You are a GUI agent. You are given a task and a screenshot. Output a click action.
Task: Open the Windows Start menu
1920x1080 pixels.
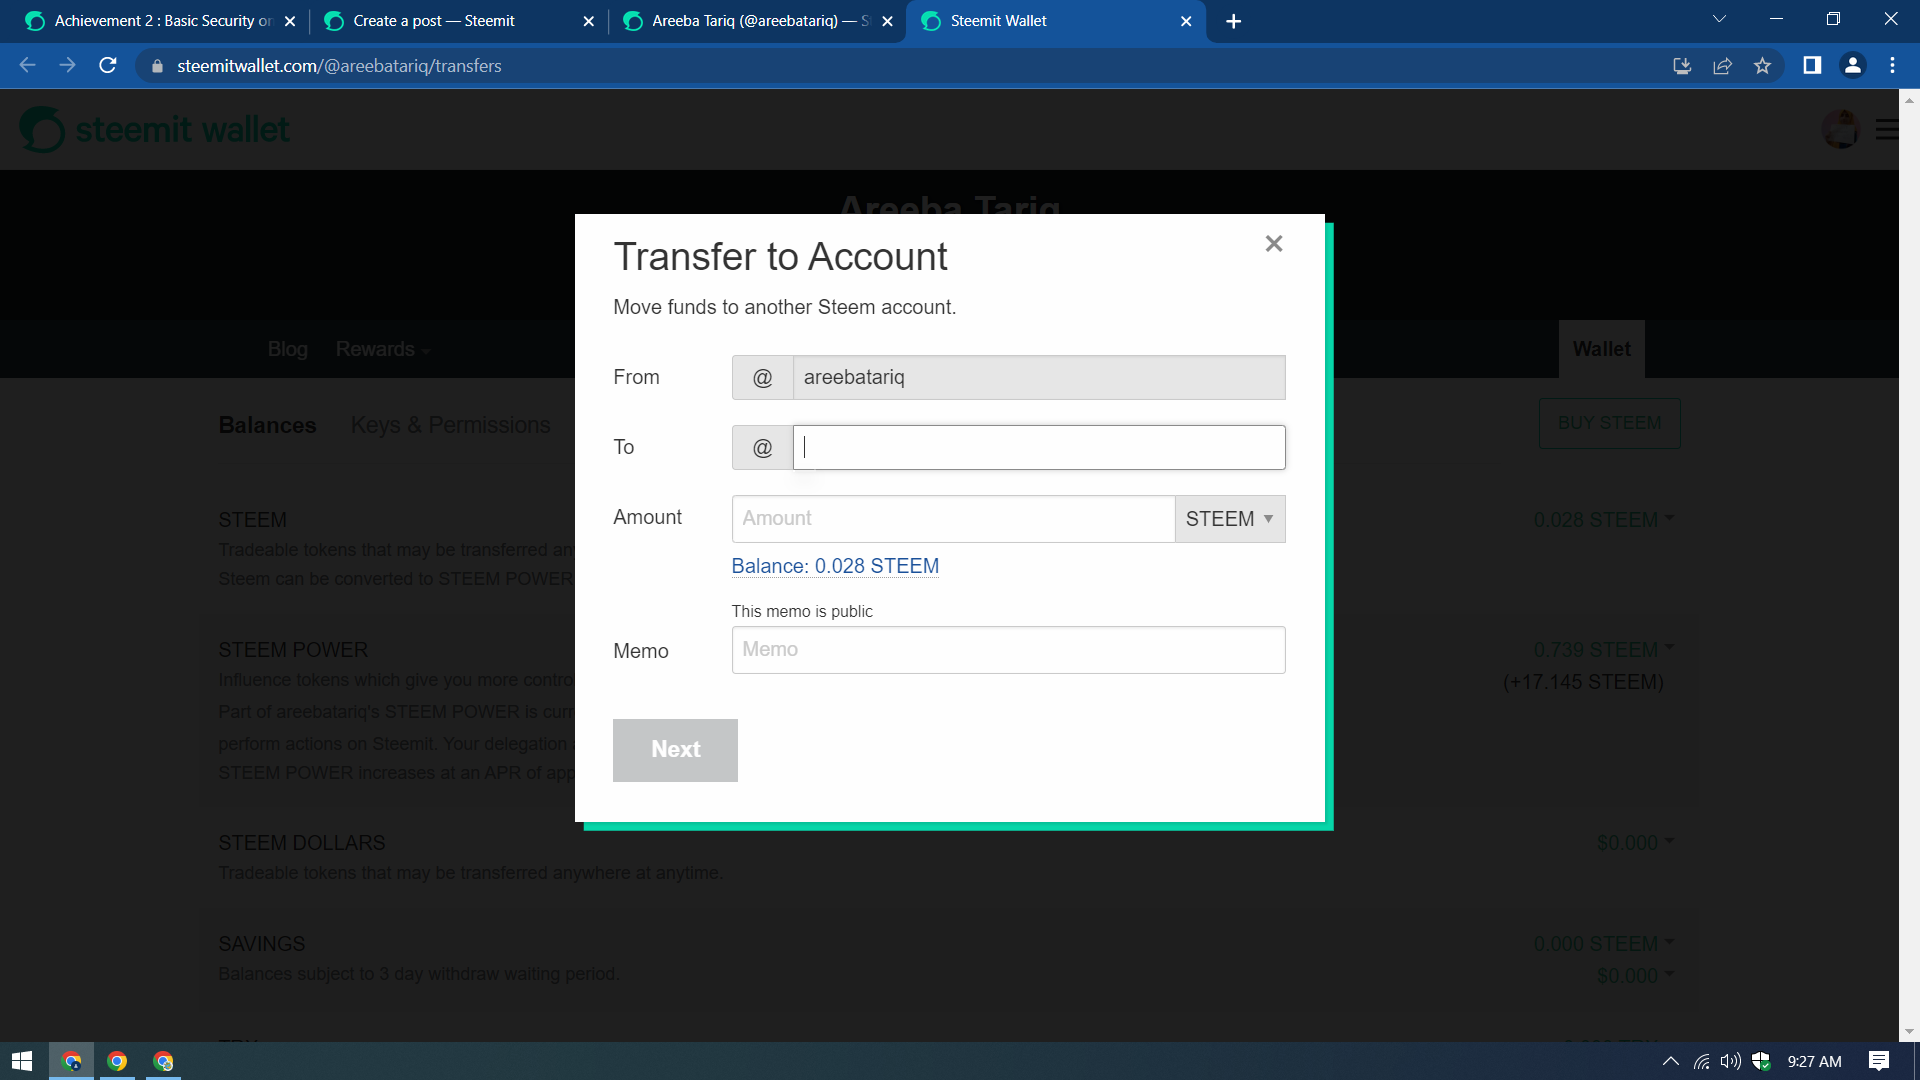point(22,1061)
